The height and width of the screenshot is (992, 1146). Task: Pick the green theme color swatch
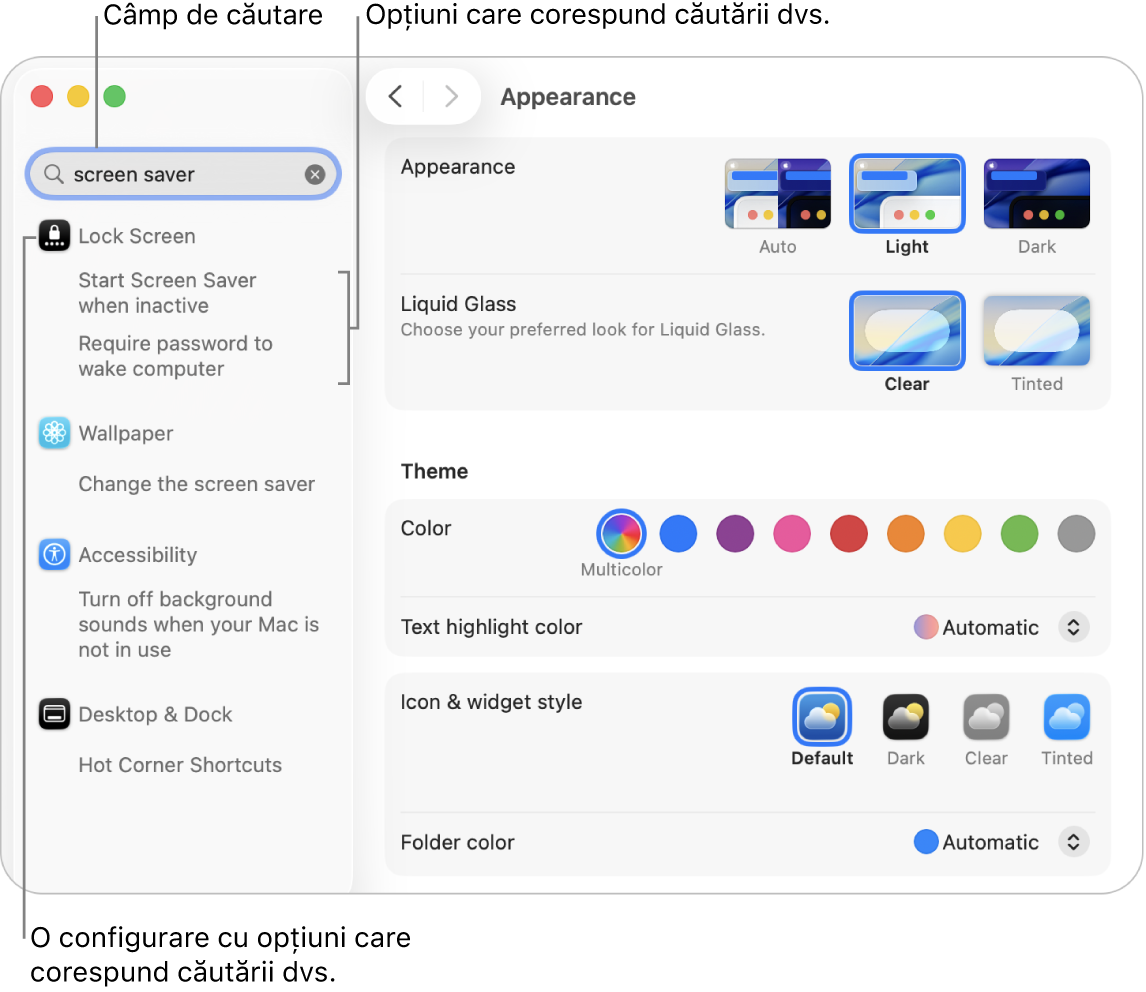coord(1019,533)
